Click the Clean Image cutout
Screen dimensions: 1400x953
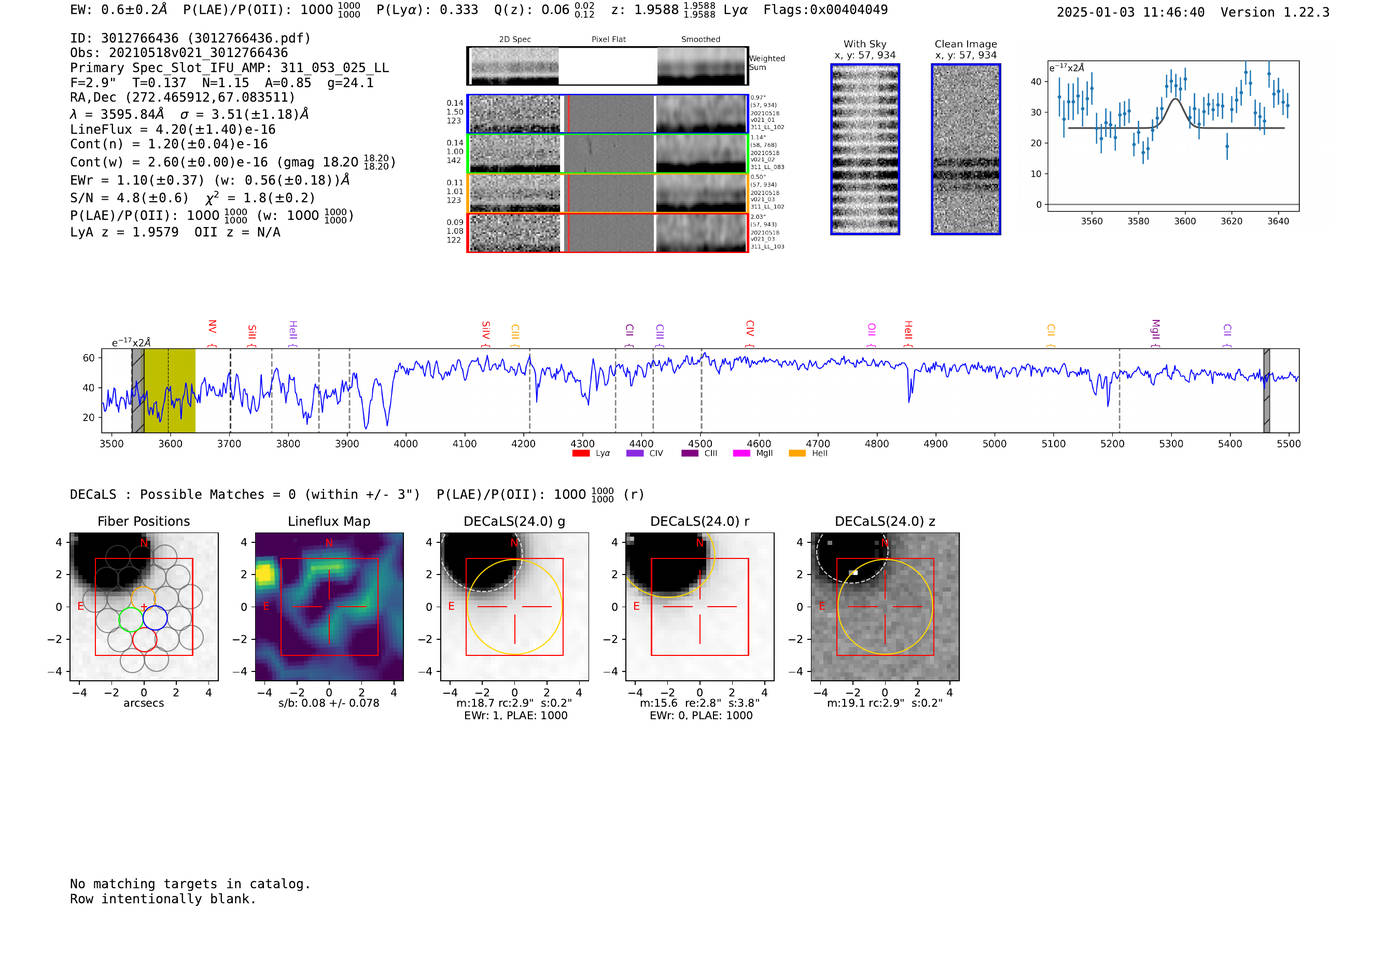pyautogui.click(x=966, y=149)
